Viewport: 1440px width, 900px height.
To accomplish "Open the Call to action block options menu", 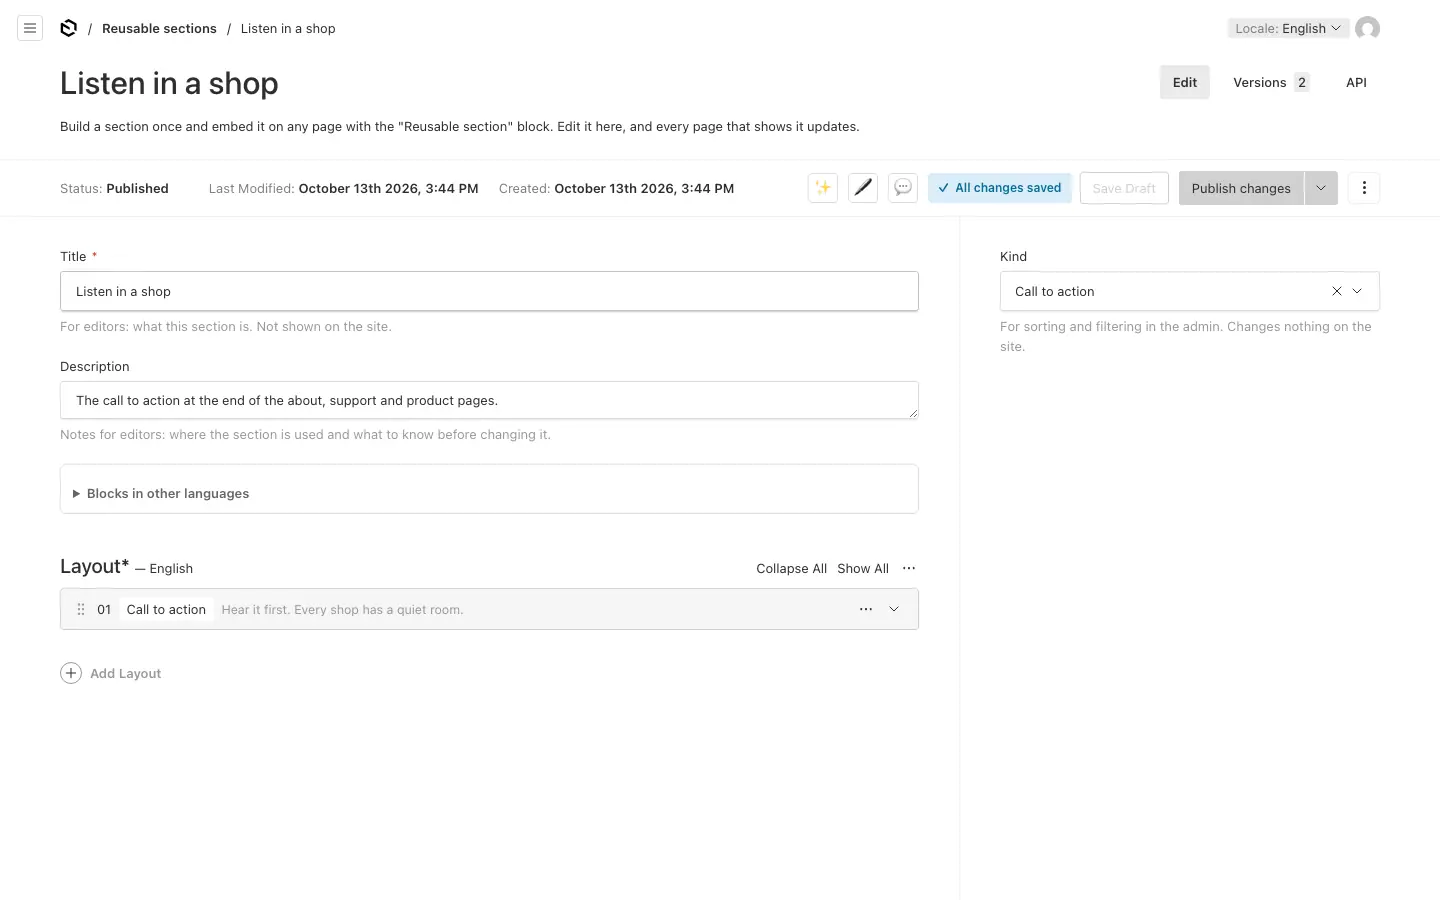I will pos(866,609).
